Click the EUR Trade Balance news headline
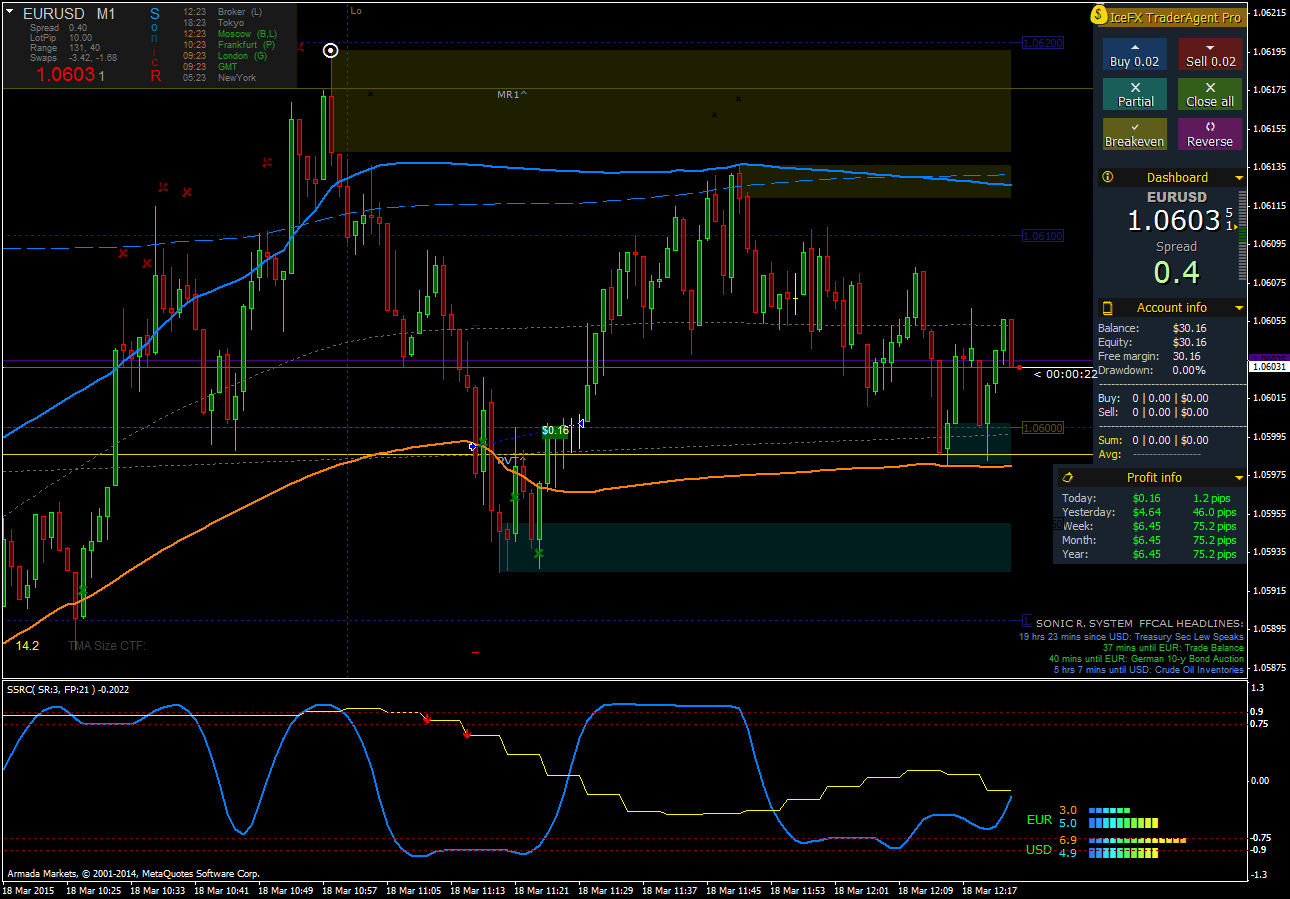The image size is (1290, 899). pos(1173,648)
